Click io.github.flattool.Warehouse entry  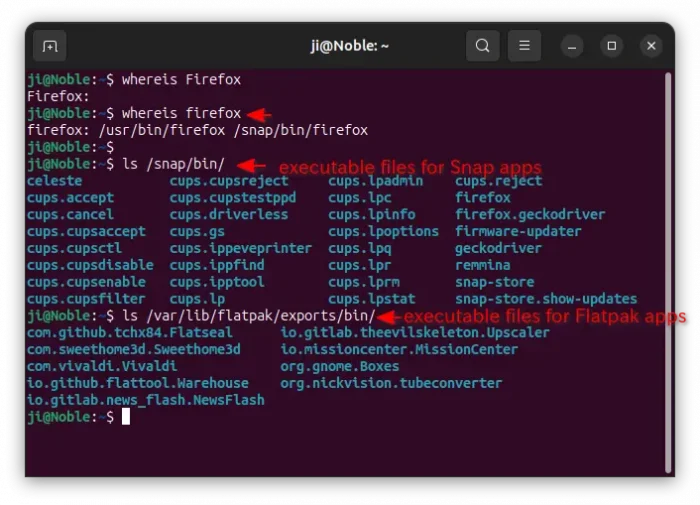coord(138,384)
